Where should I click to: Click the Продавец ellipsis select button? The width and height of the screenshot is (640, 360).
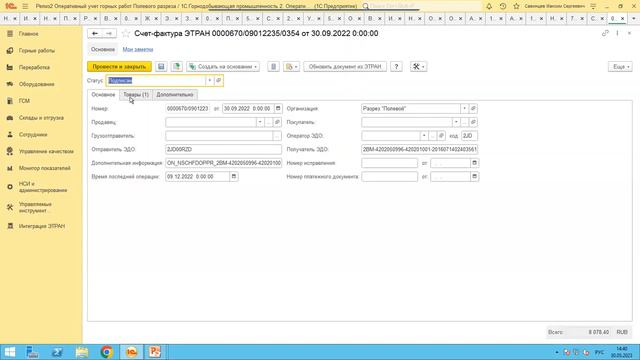point(268,122)
